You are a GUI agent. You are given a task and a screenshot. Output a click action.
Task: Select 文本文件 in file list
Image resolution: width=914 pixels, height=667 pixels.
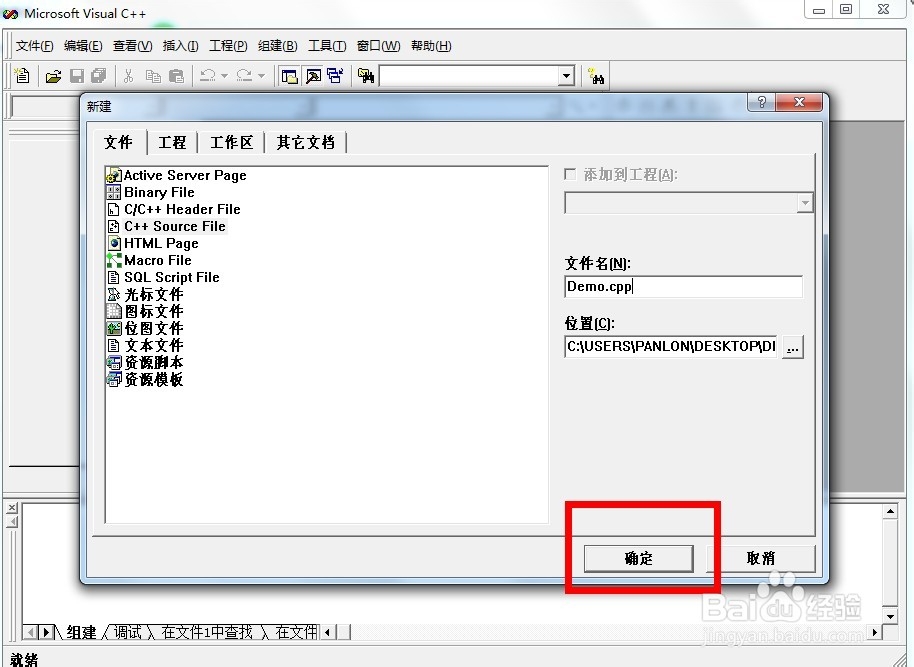(x=145, y=345)
